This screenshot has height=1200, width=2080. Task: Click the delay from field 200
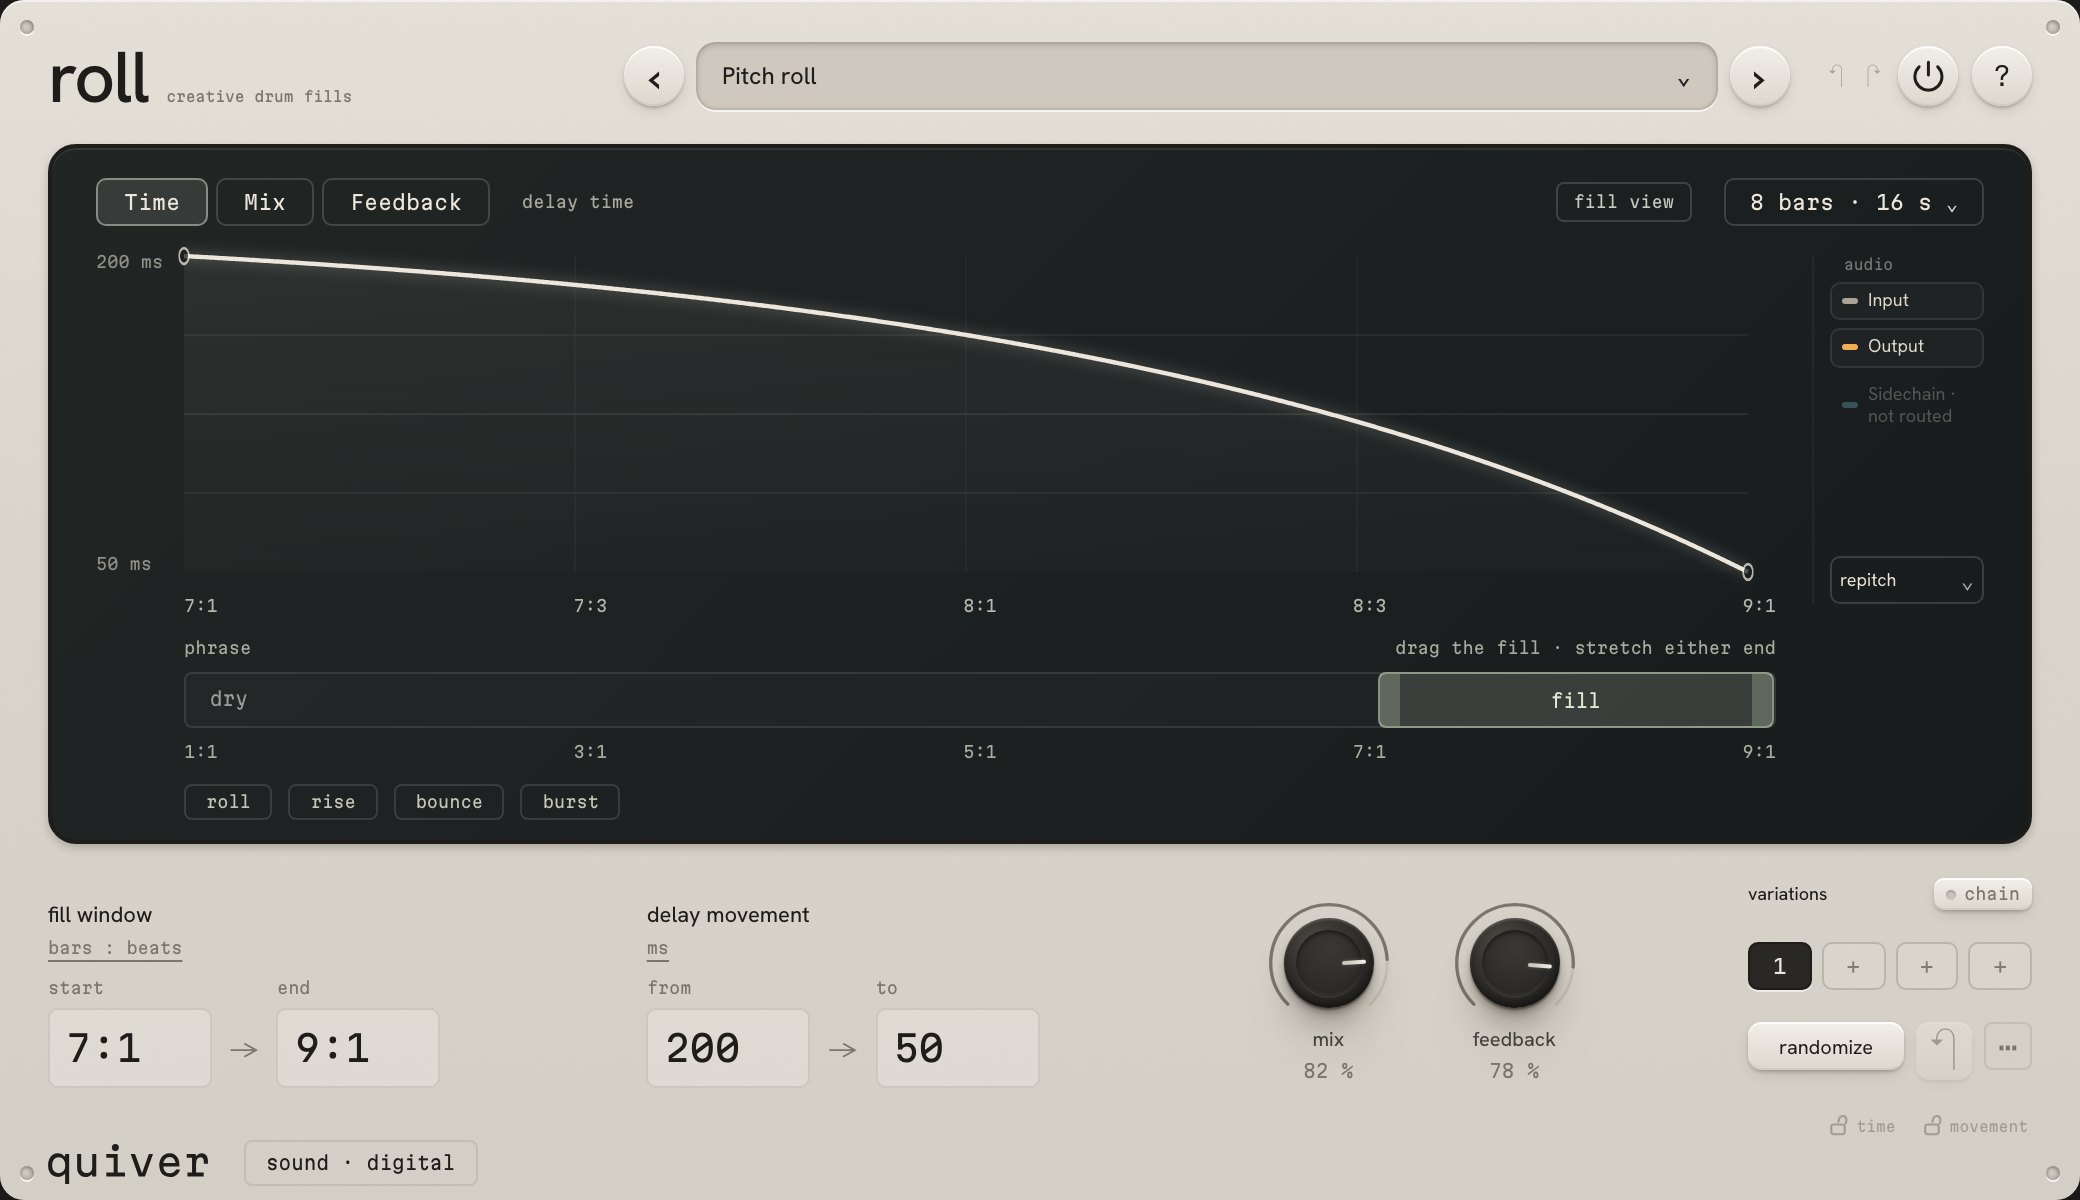tap(728, 1048)
